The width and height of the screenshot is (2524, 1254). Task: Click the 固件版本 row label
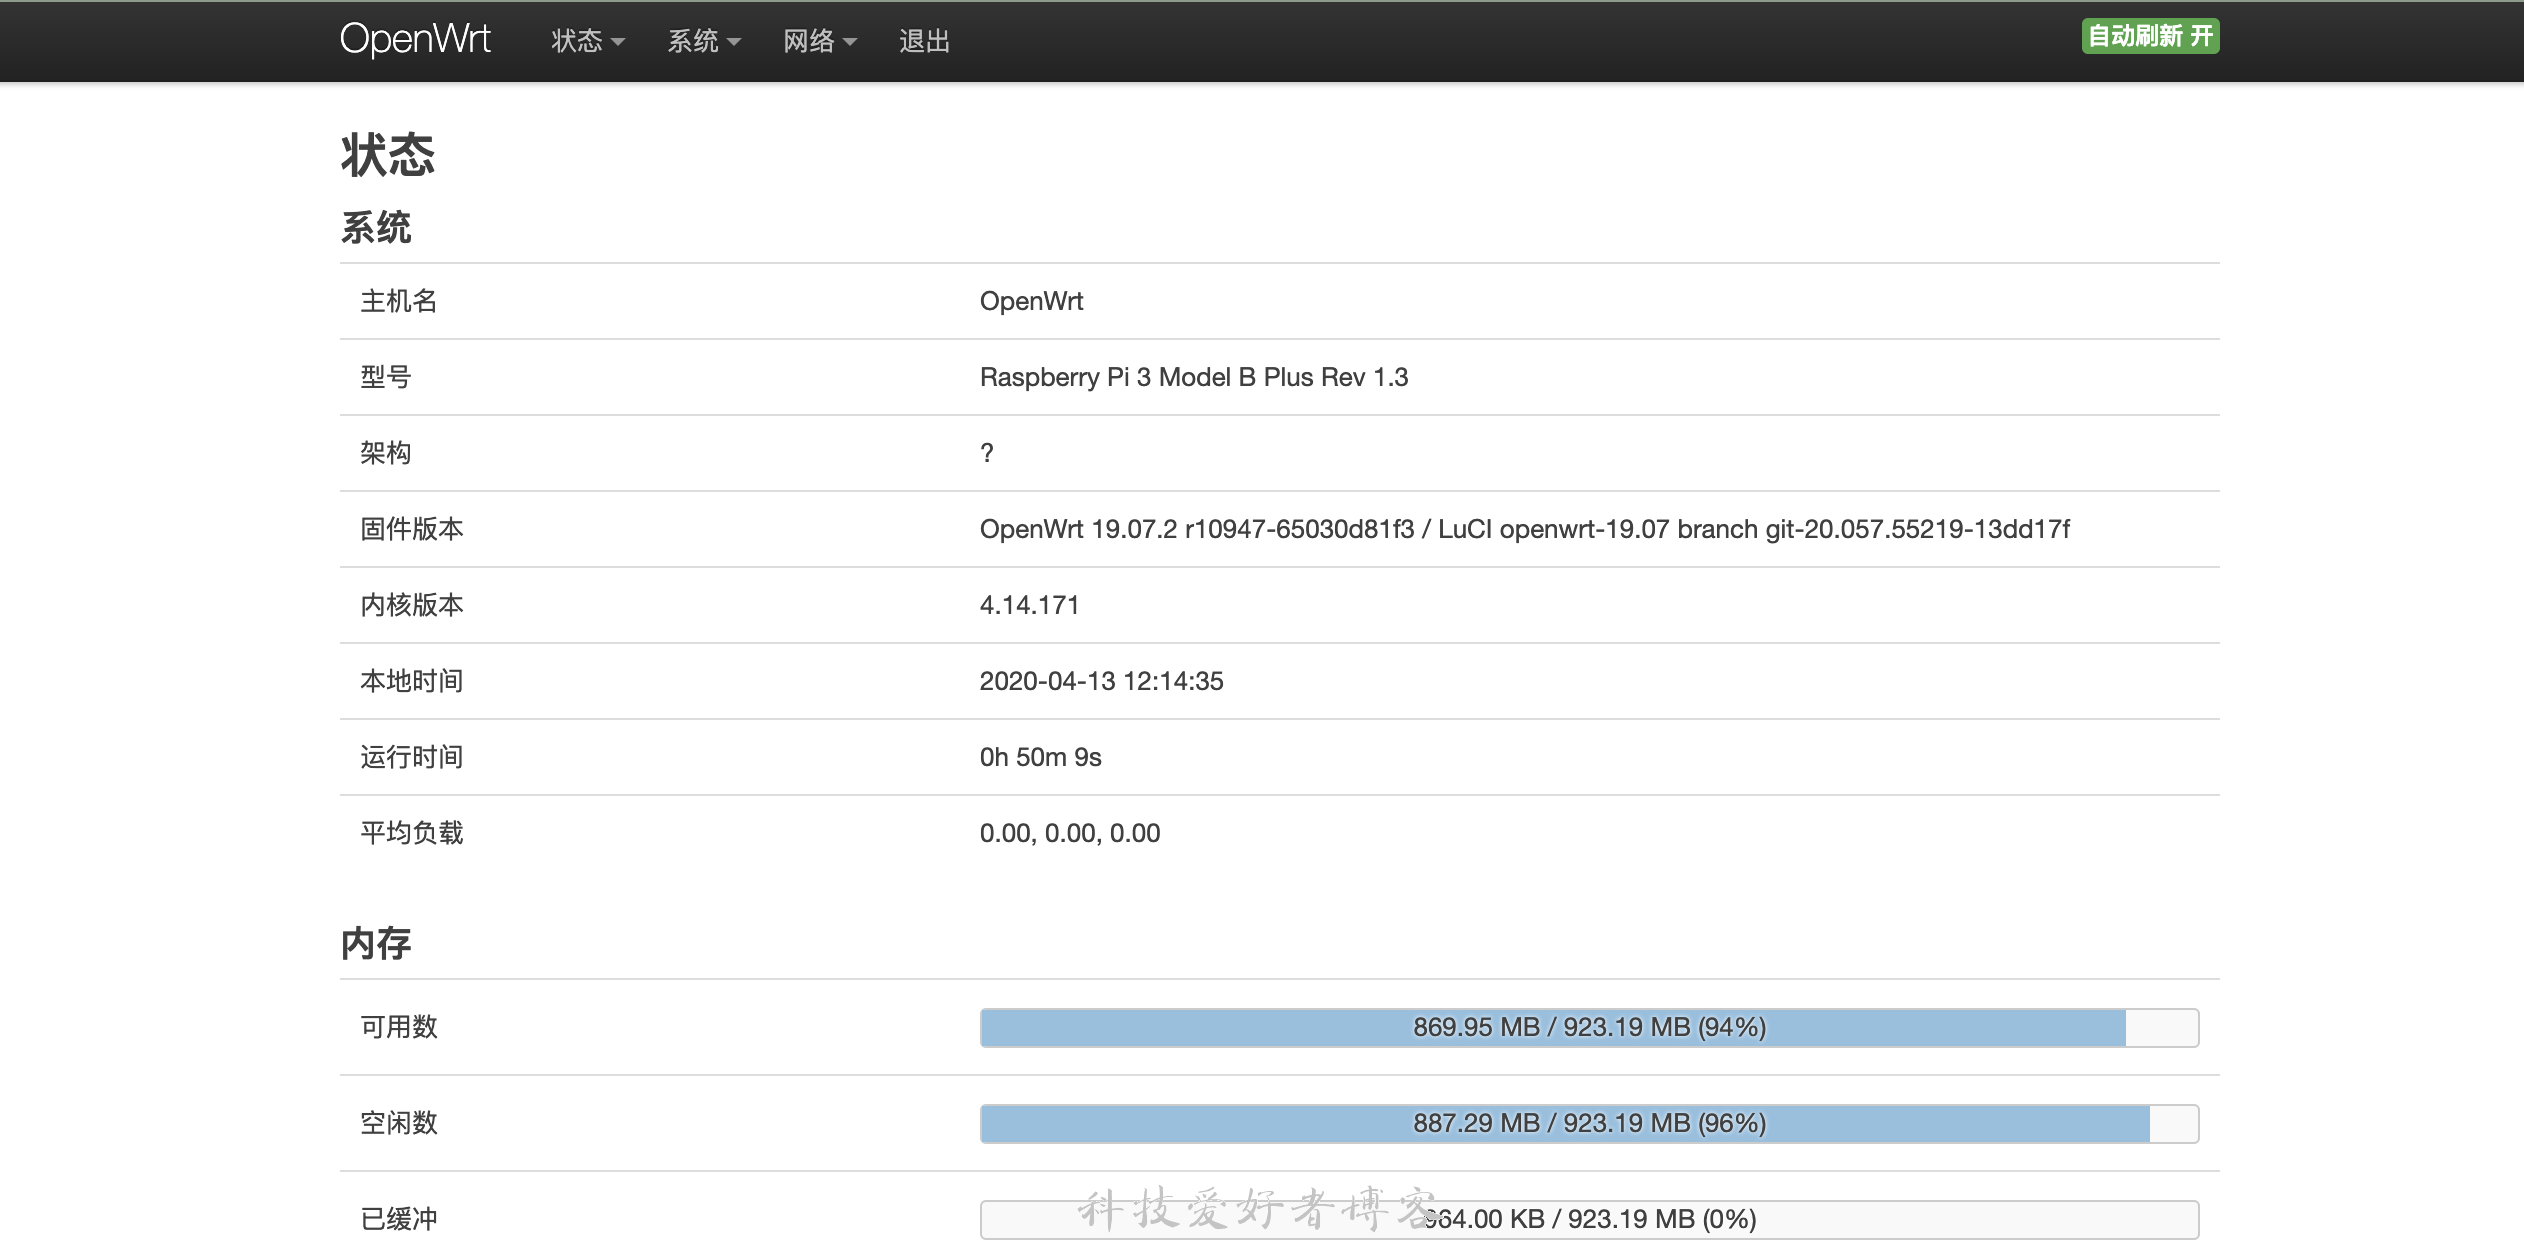click(x=412, y=529)
